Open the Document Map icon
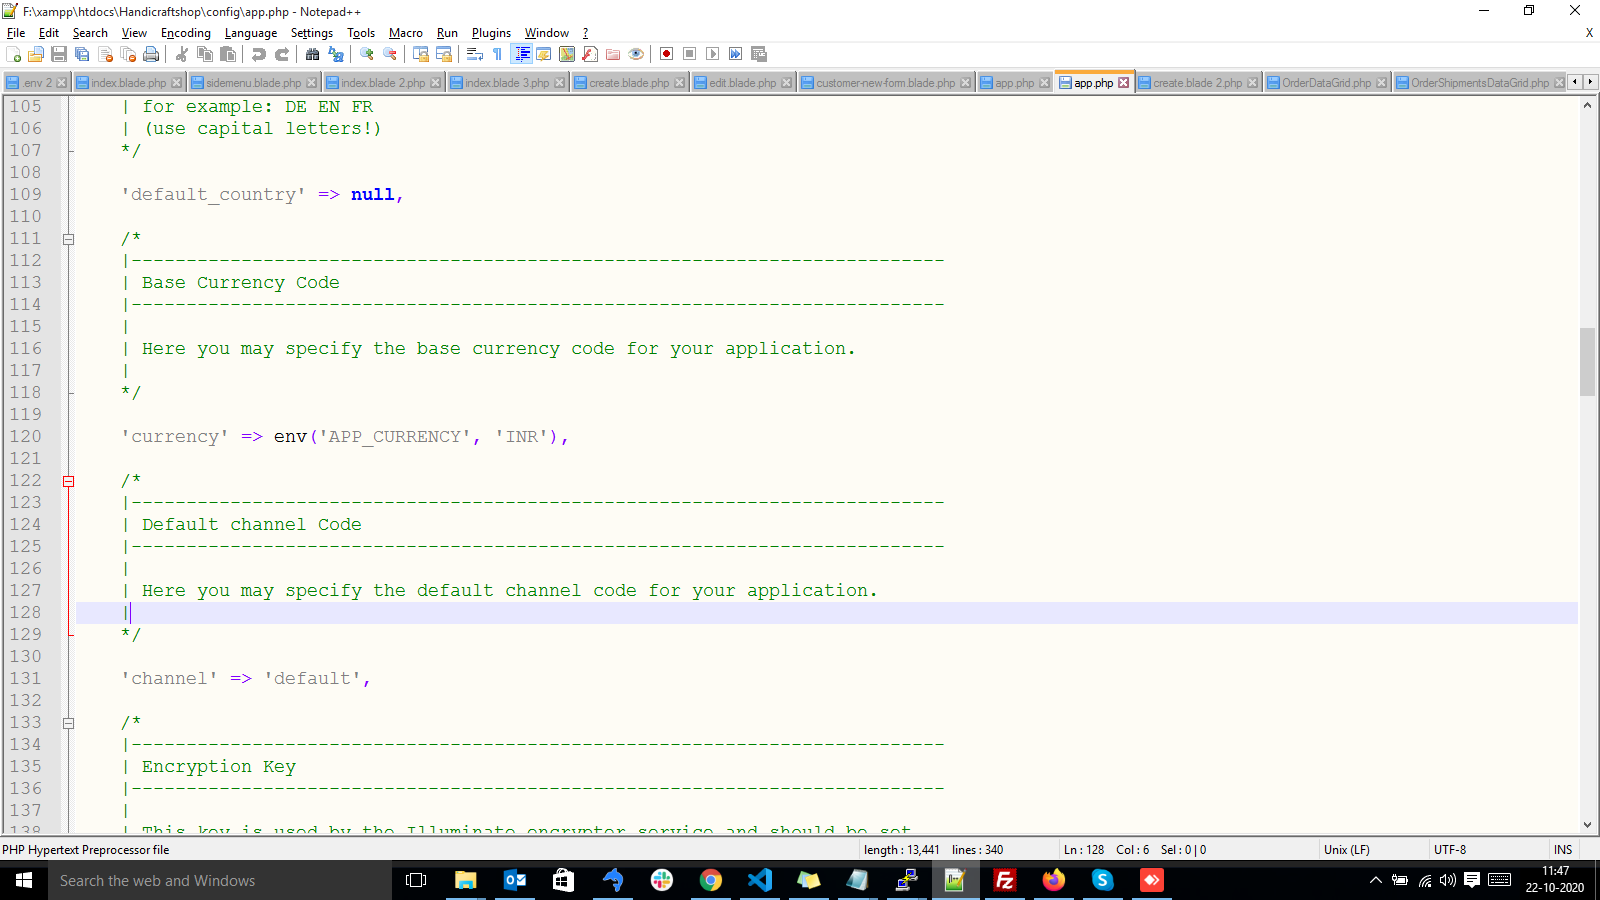The image size is (1600, 900). (567, 54)
